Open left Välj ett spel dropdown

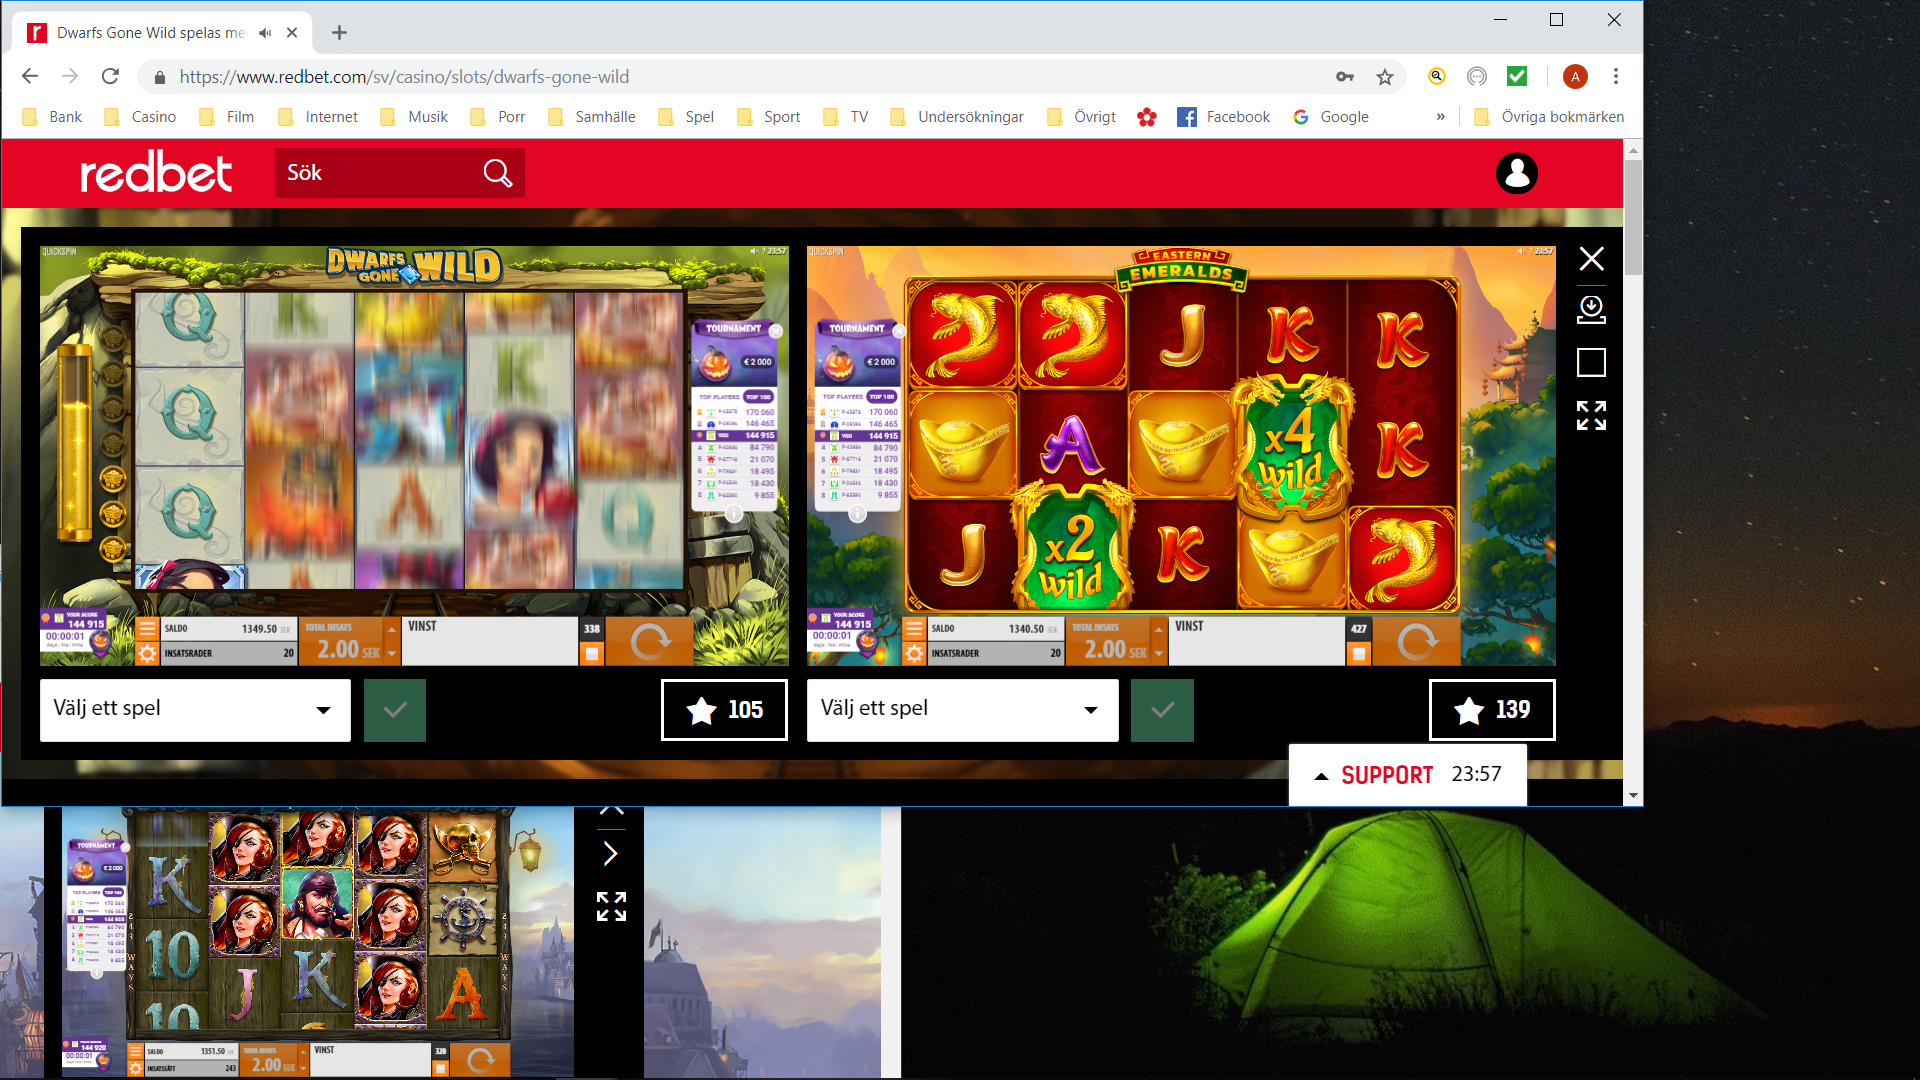(x=195, y=710)
